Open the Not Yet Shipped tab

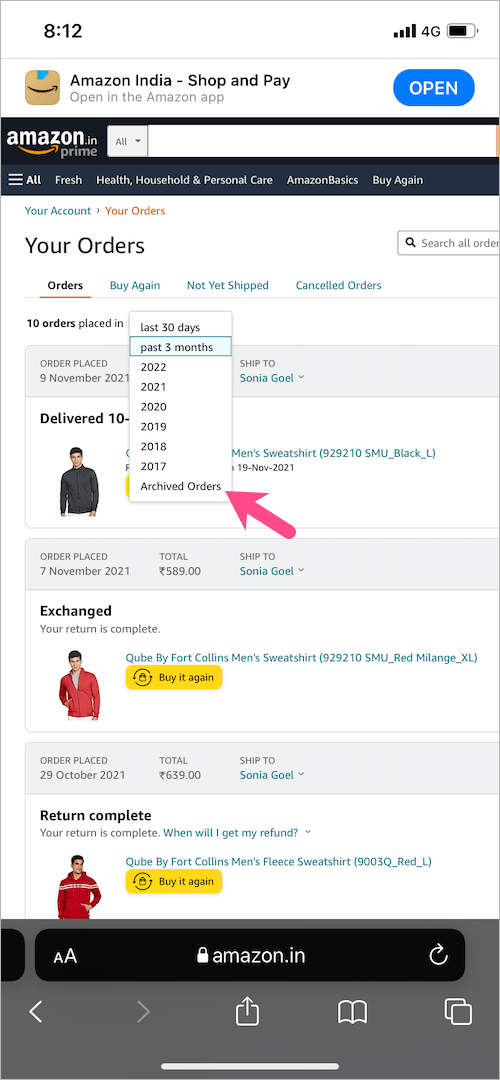[227, 285]
